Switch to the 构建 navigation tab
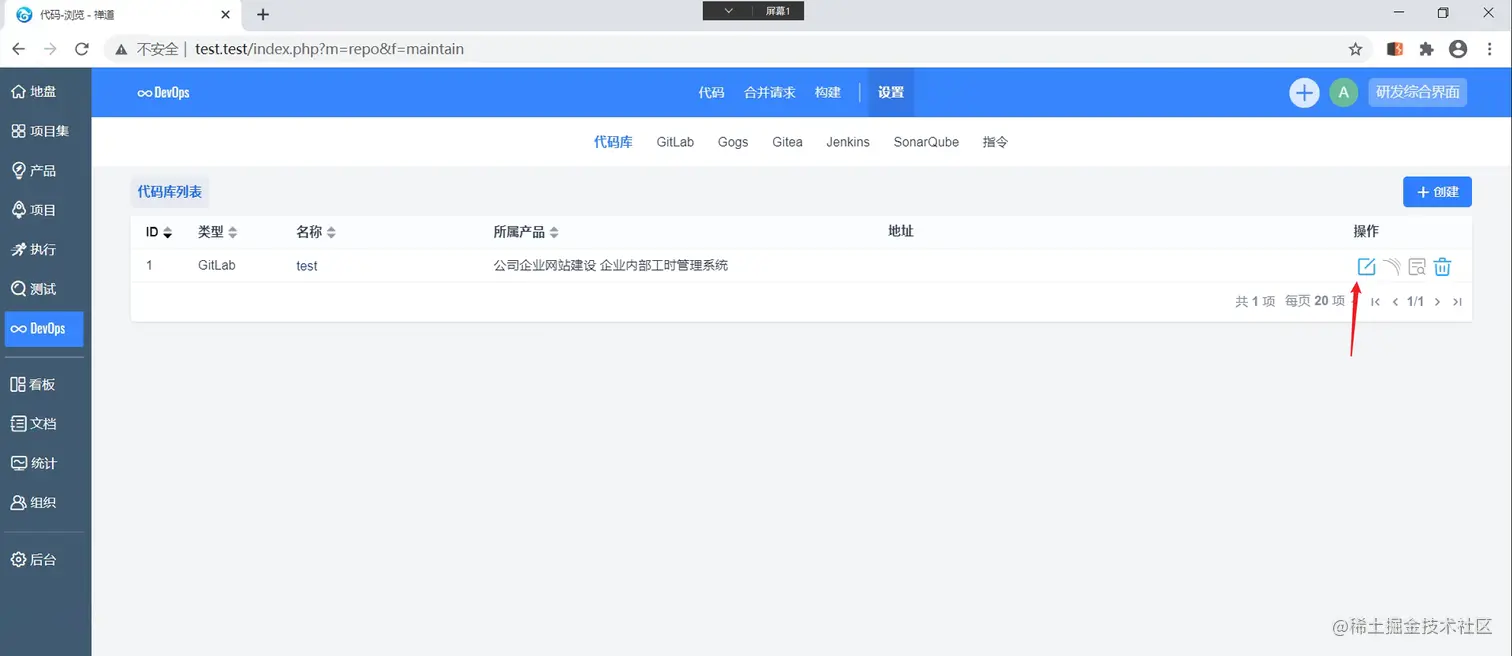Image resolution: width=1512 pixels, height=656 pixels. (x=828, y=93)
